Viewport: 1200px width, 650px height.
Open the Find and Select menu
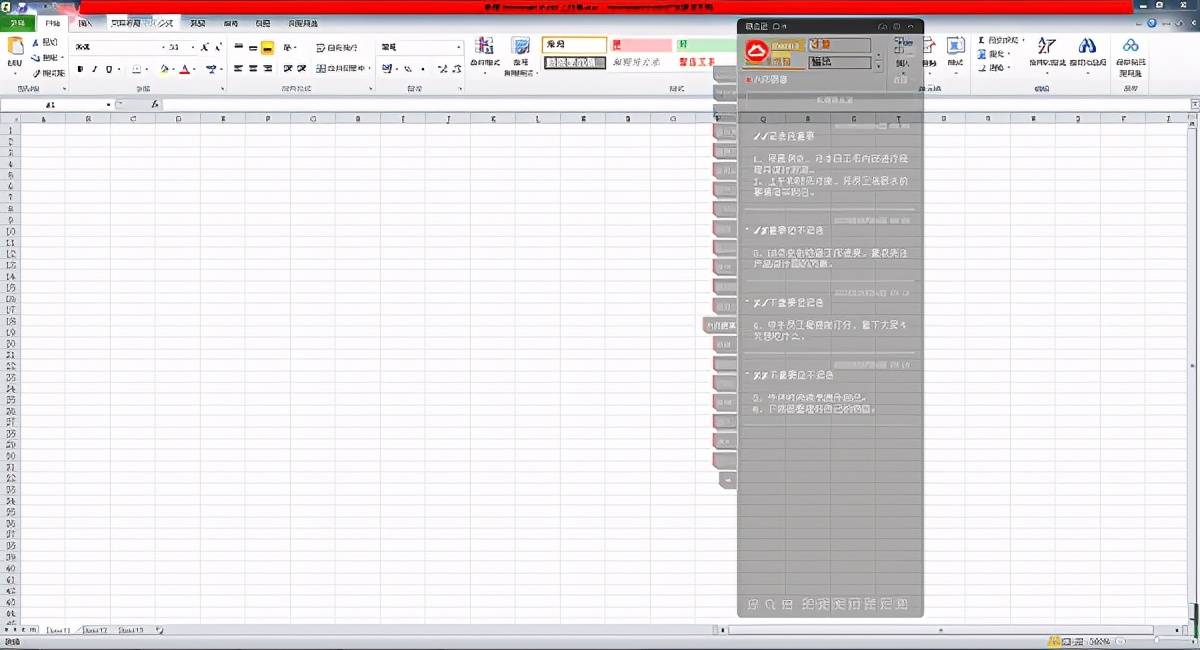click(1087, 56)
